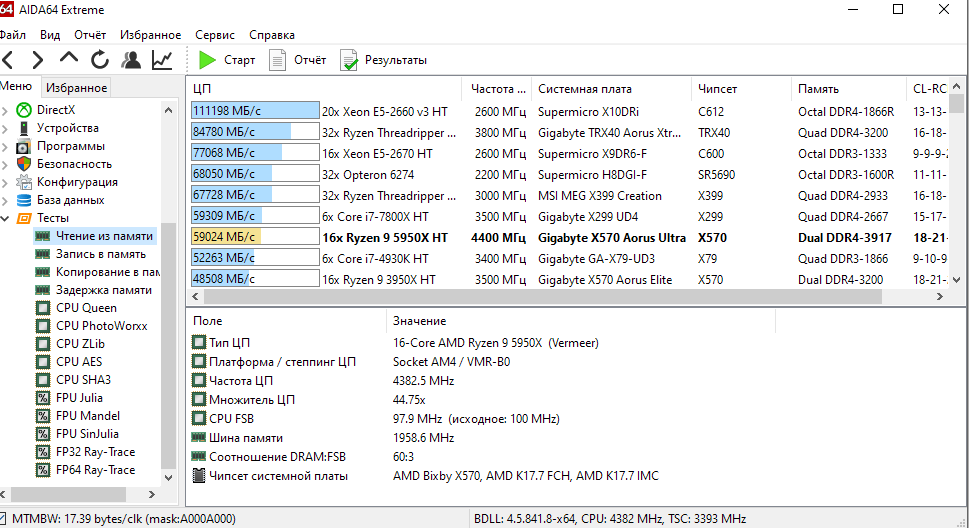Collapse the Тесты tree node
This screenshot has height=528, width=969.
5,218
